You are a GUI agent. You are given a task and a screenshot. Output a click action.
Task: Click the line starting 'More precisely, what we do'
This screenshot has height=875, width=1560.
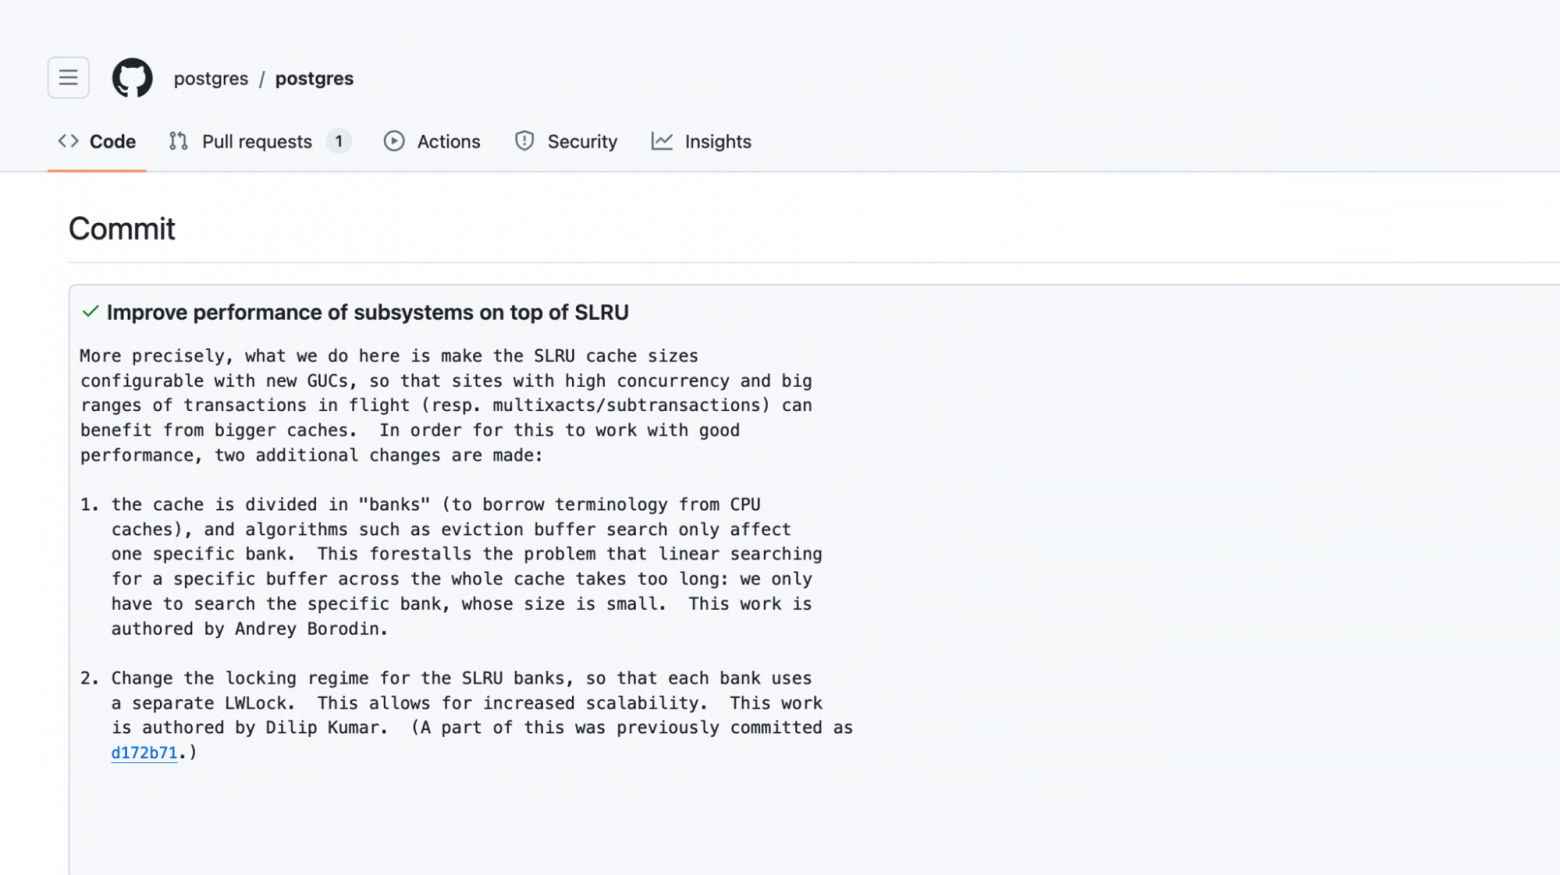[x=389, y=356]
